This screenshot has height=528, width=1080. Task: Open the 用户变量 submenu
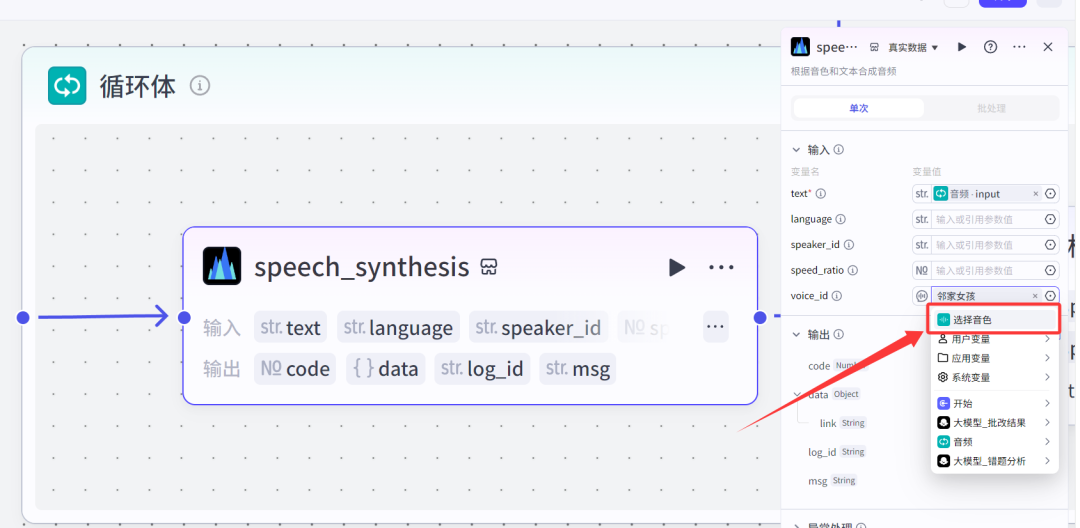(992, 339)
